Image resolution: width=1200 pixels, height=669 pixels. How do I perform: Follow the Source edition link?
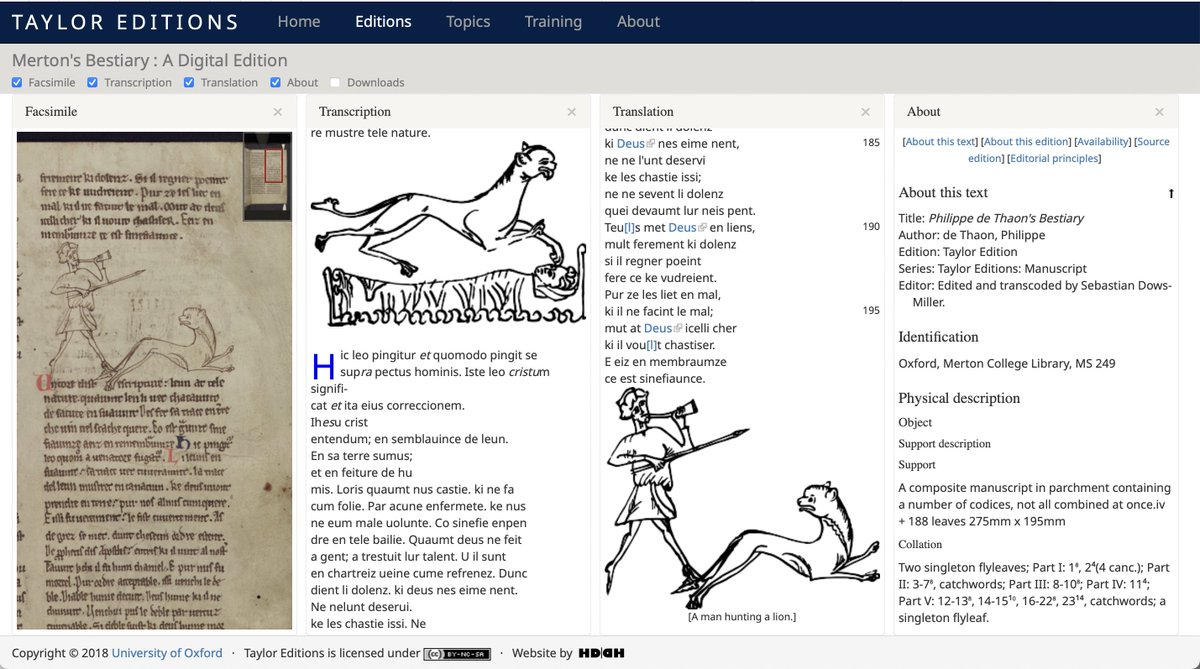1068,150
